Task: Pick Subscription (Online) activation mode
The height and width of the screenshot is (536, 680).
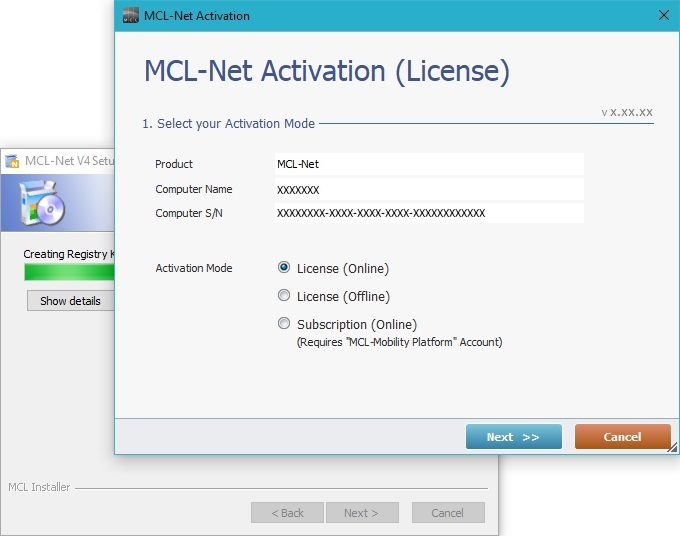Action: 284,324
